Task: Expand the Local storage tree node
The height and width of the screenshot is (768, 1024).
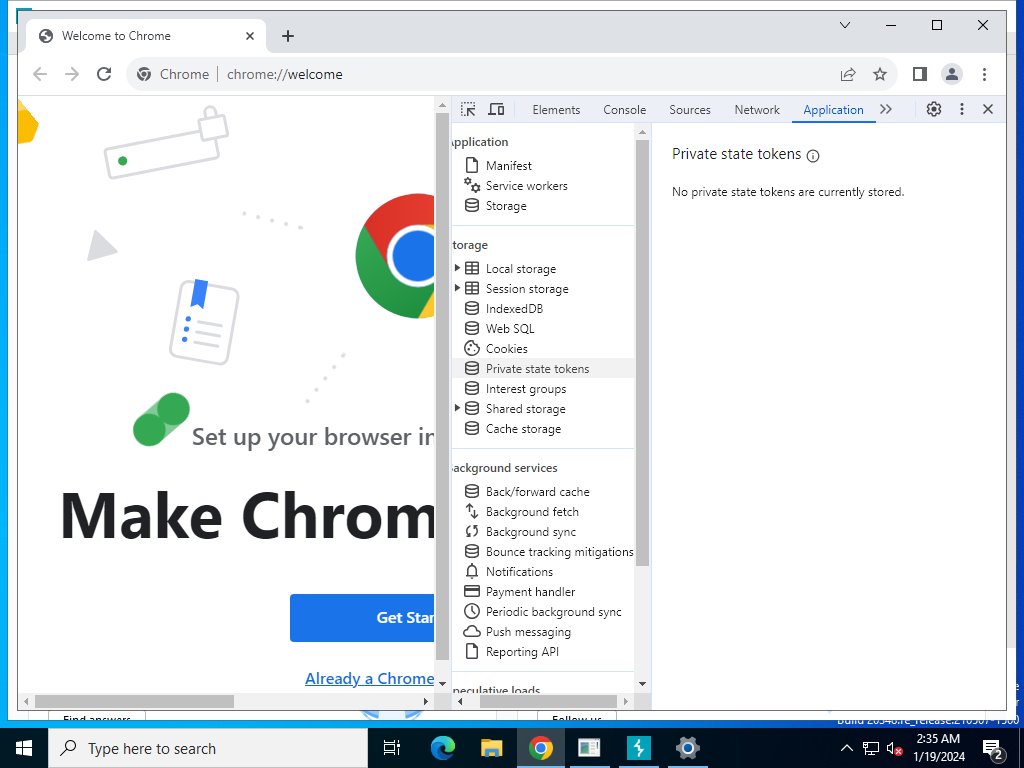Action: click(457, 268)
